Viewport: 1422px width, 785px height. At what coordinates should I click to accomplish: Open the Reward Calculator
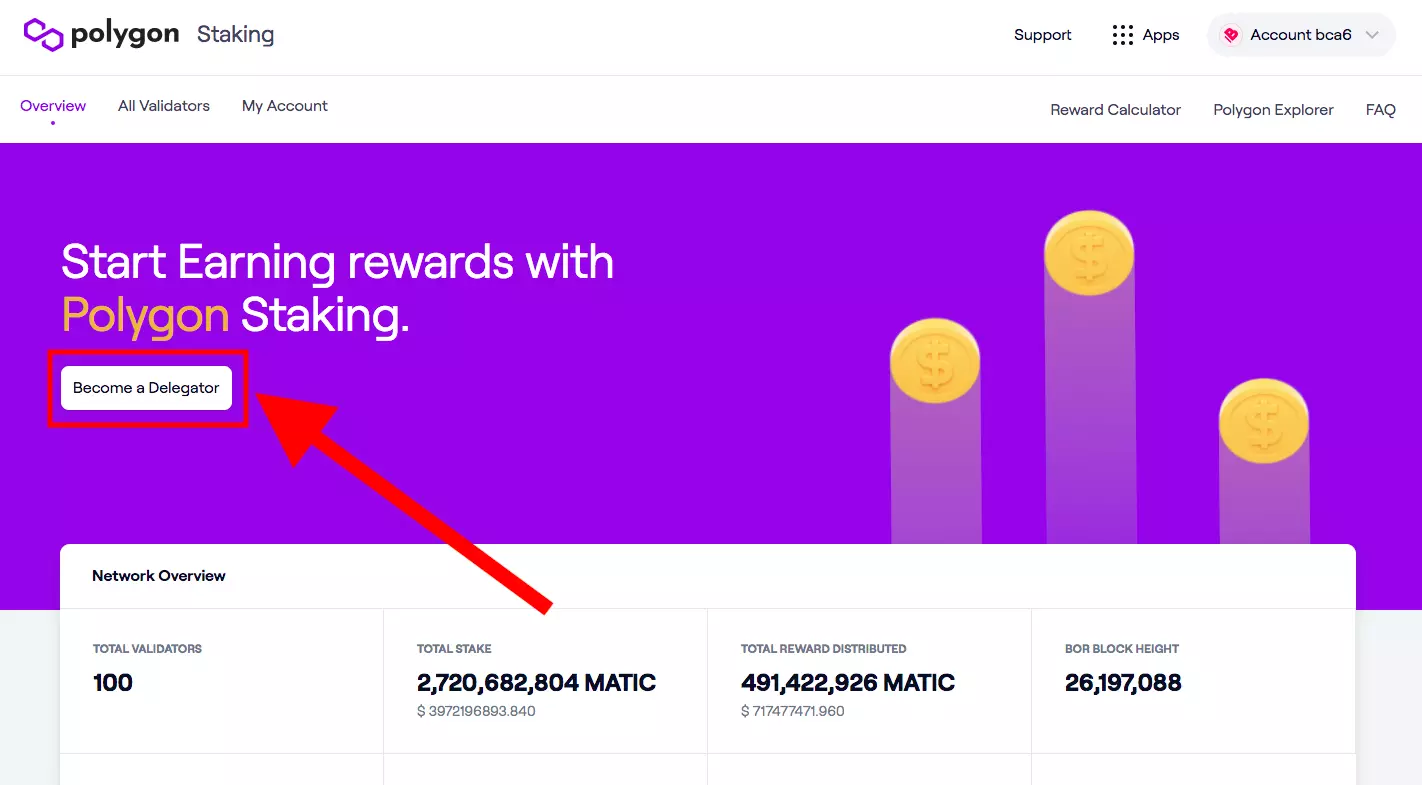1115,110
